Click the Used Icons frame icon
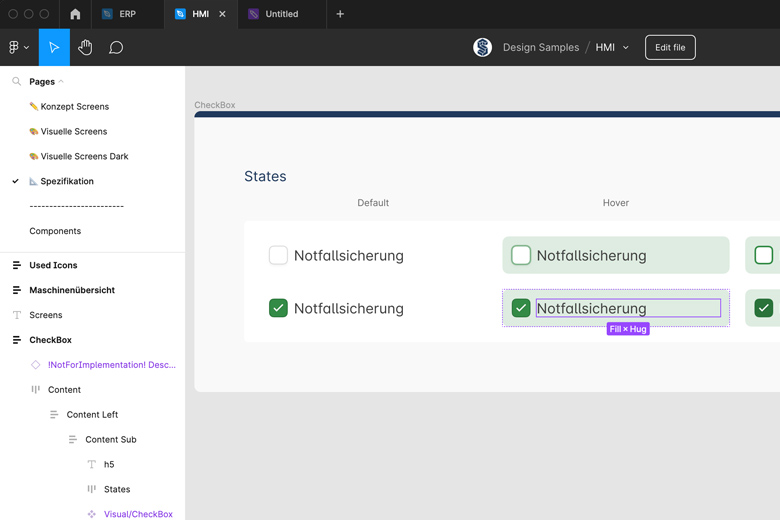 (16, 265)
